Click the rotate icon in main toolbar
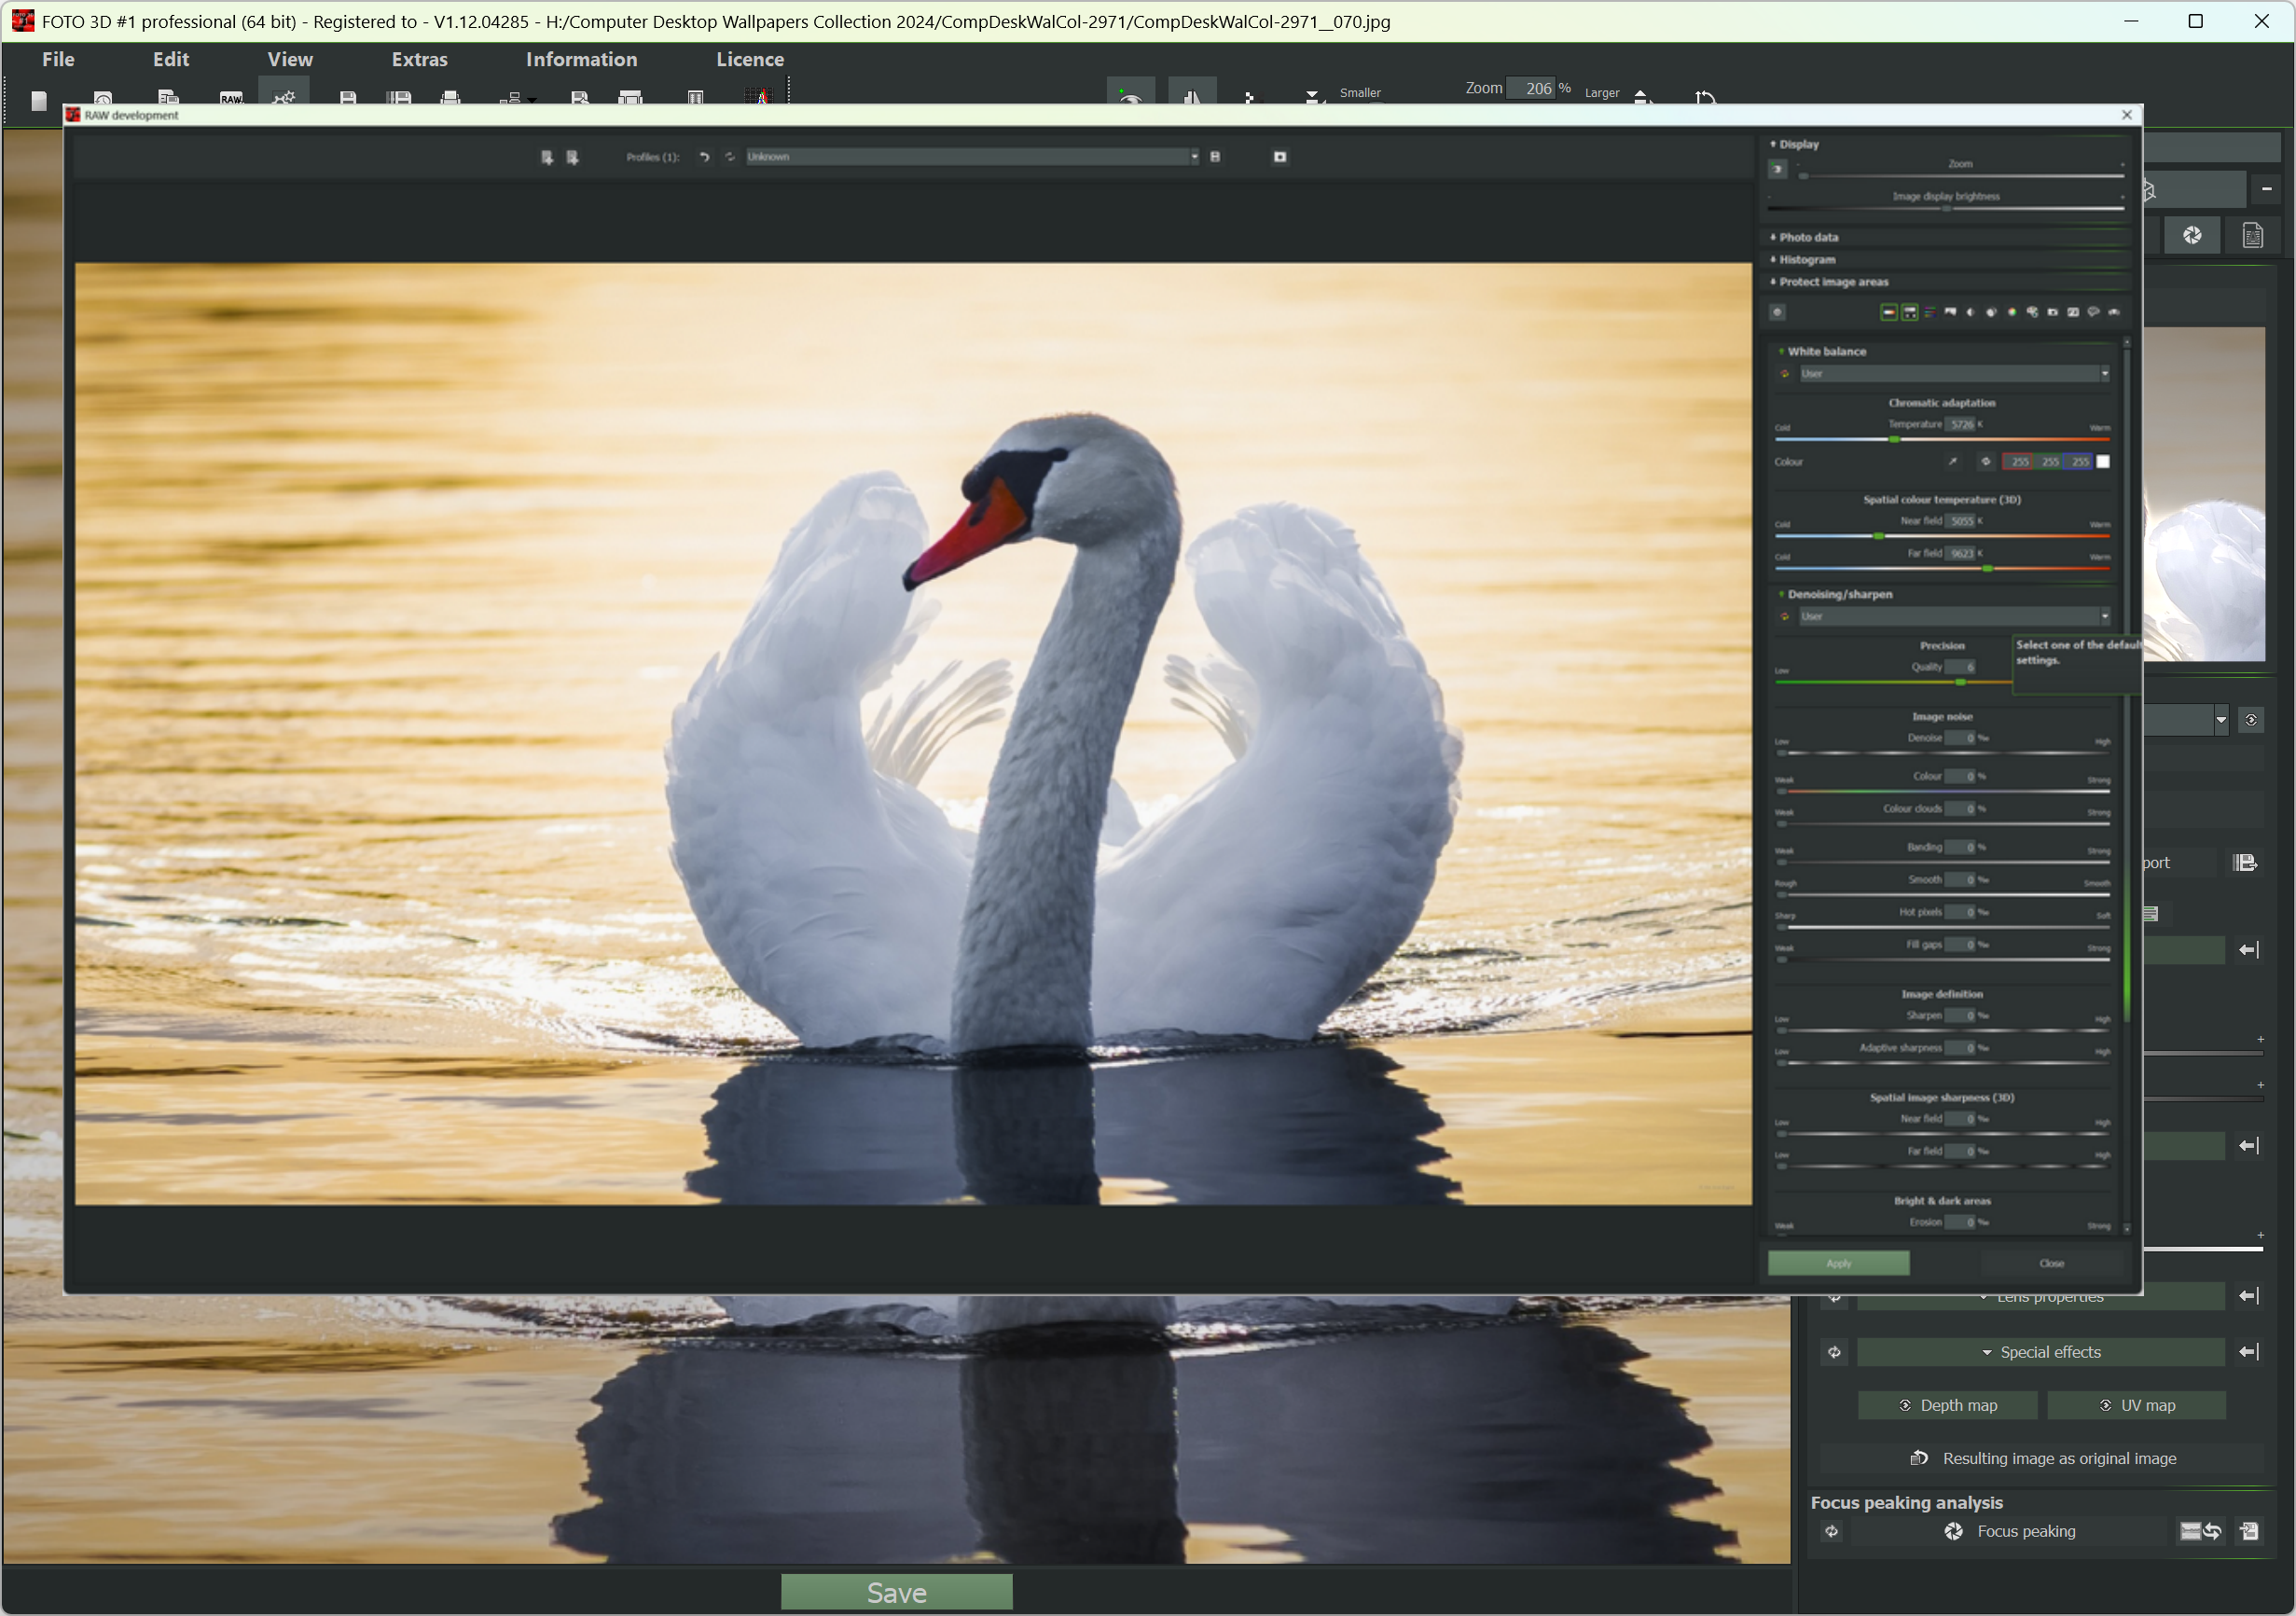Screen dimensions: 2296x1616 click(x=1705, y=97)
